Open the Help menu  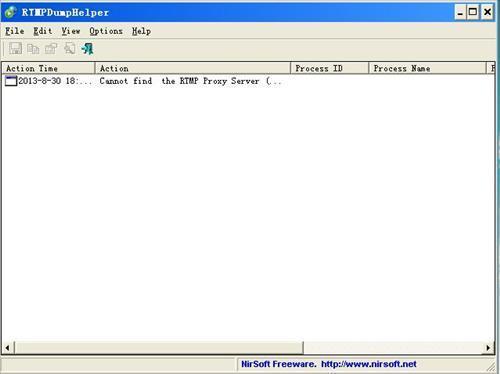(x=141, y=31)
